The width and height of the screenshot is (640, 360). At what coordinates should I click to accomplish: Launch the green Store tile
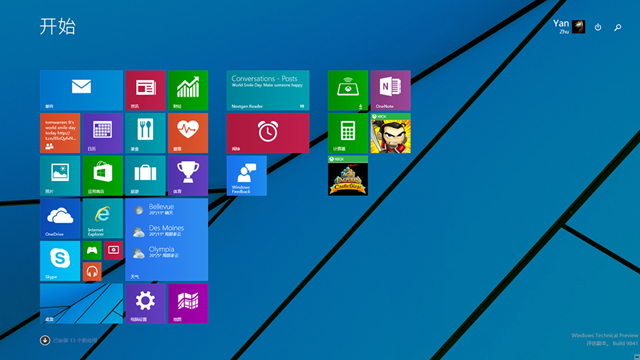point(102,176)
